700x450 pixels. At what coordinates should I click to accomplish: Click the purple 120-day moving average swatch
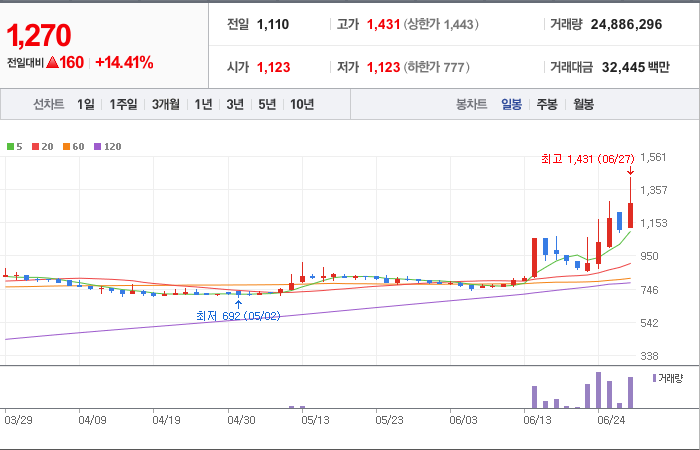[x=98, y=146]
